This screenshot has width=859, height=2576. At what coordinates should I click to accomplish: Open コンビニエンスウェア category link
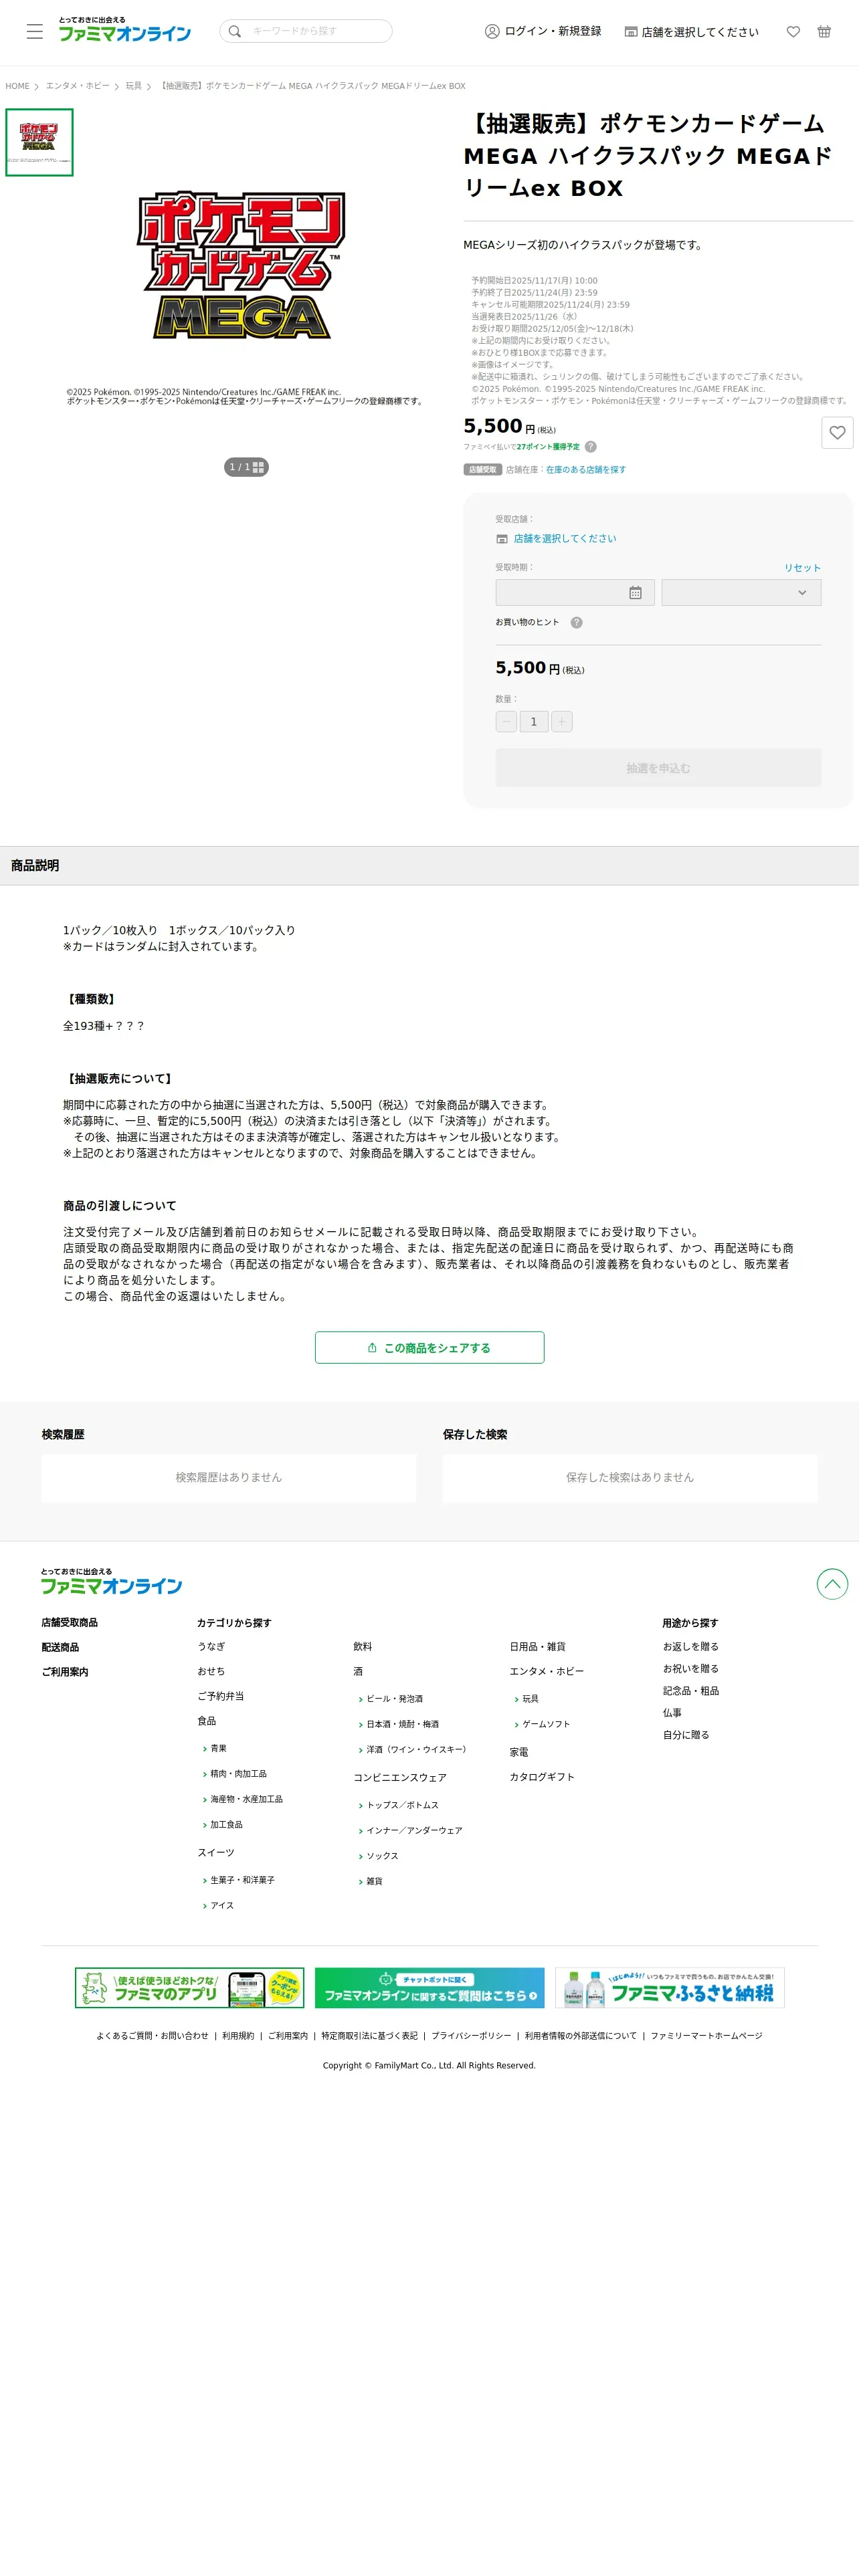(x=400, y=1777)
